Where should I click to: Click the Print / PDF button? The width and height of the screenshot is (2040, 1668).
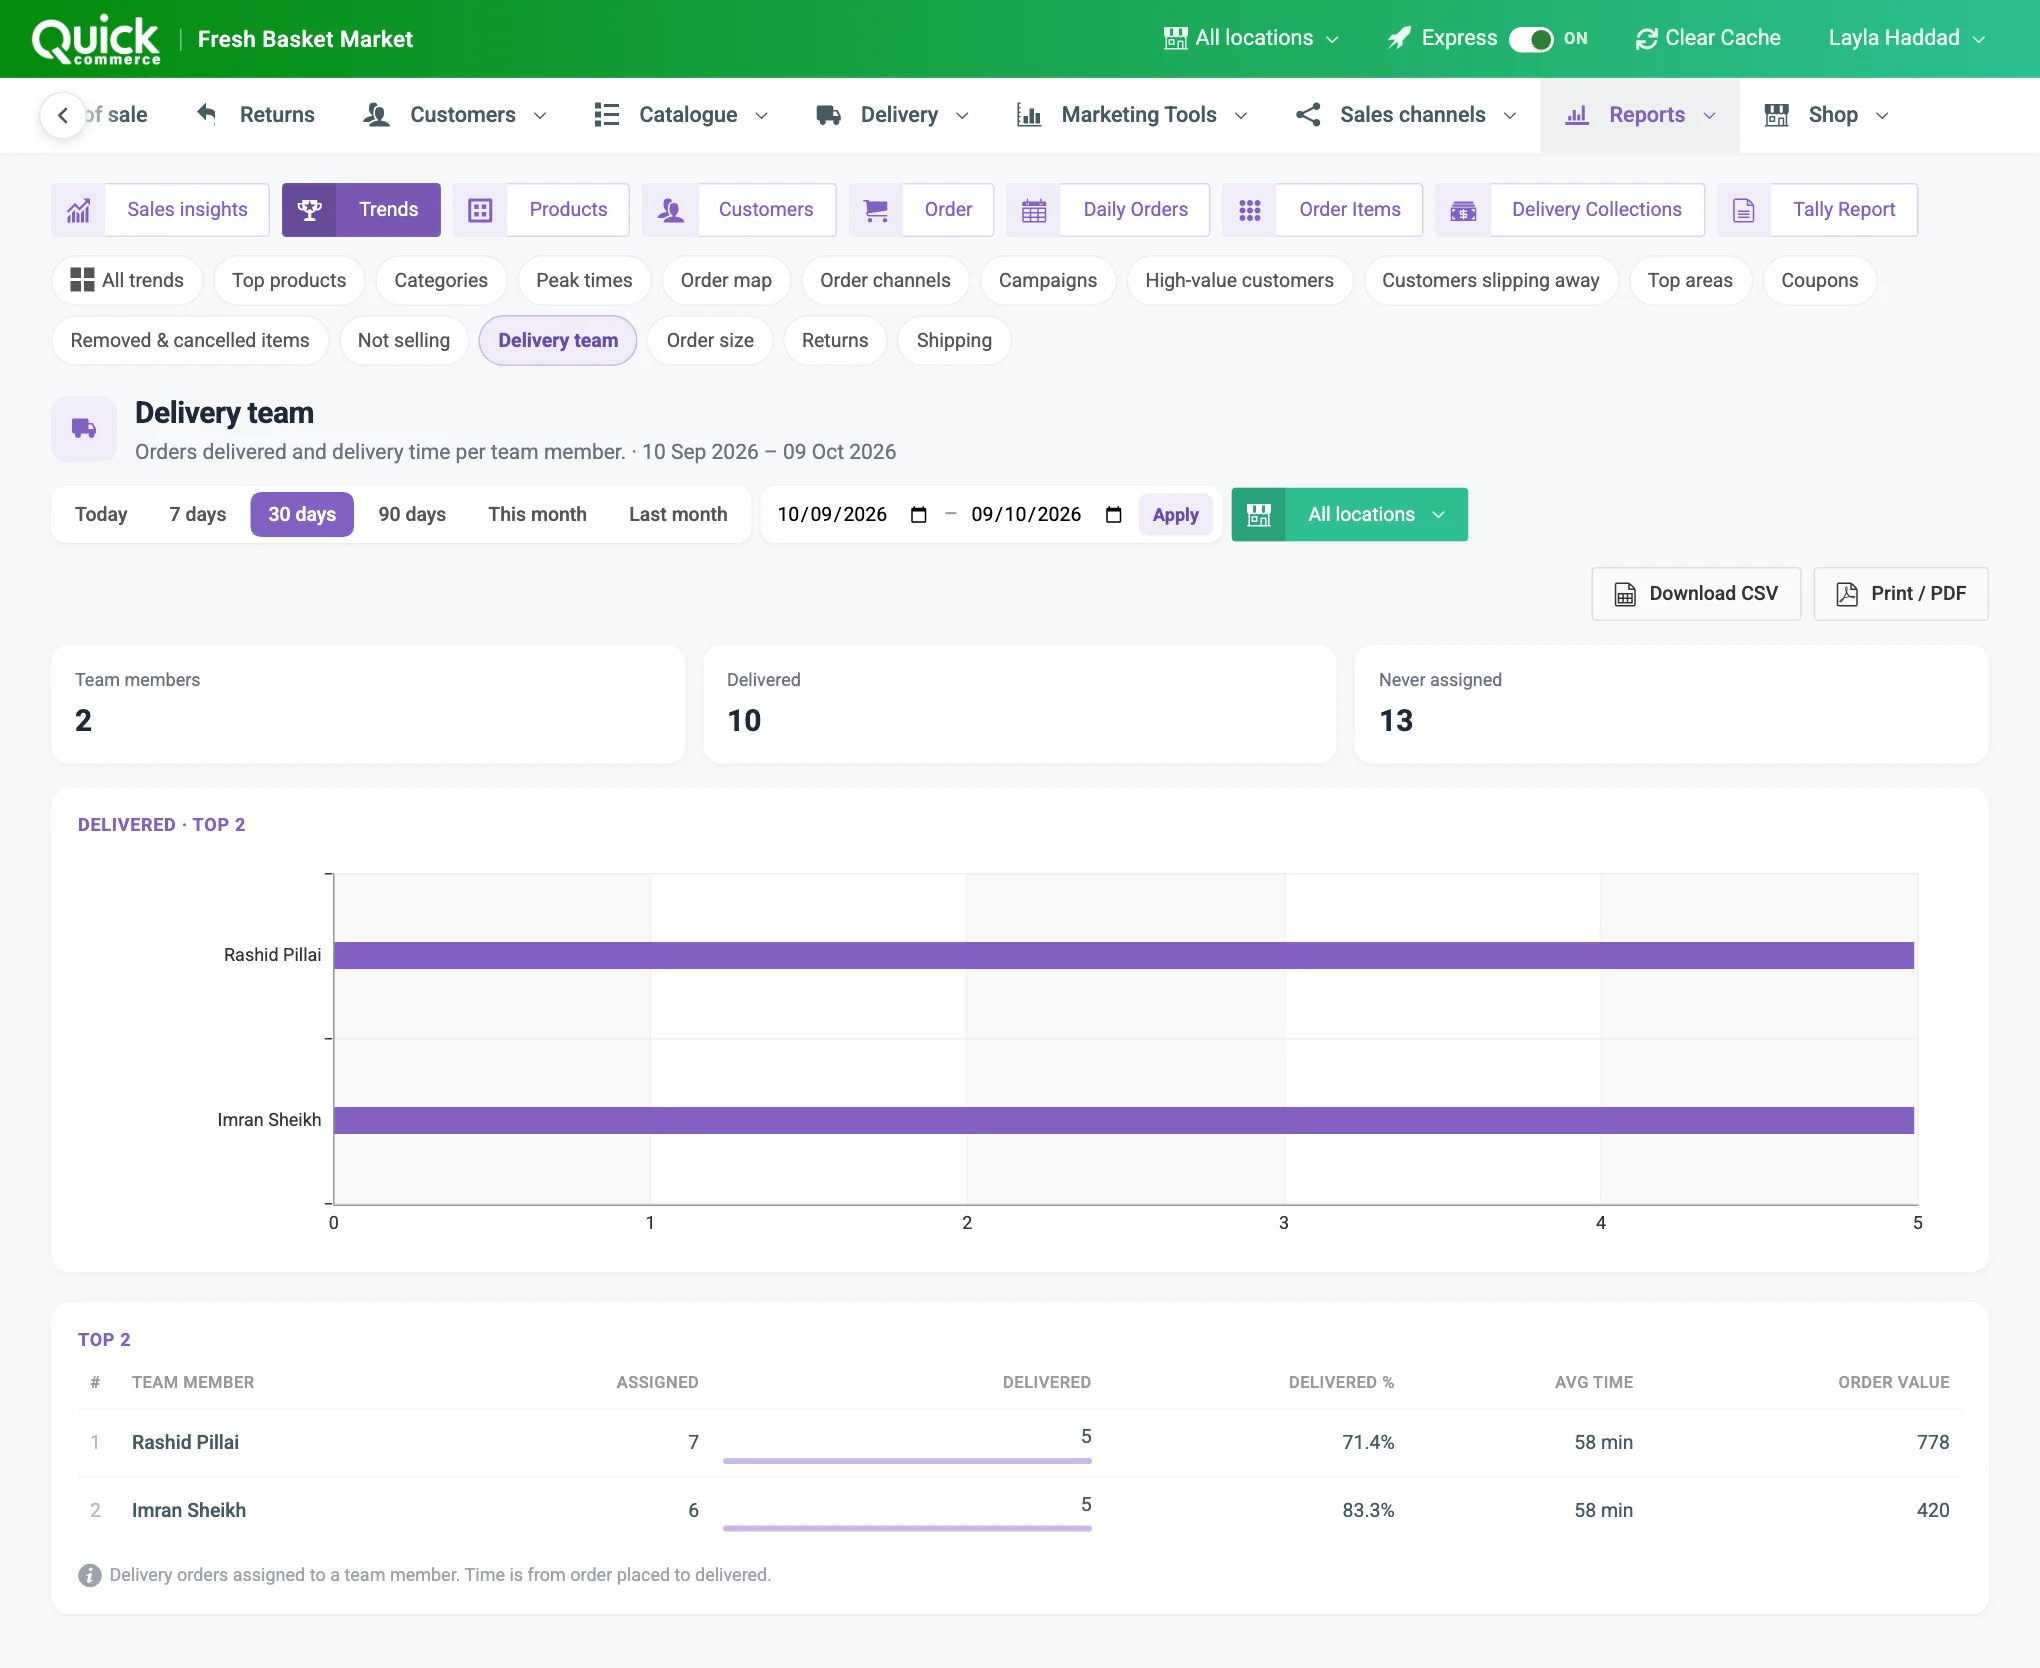point(1900,594)
